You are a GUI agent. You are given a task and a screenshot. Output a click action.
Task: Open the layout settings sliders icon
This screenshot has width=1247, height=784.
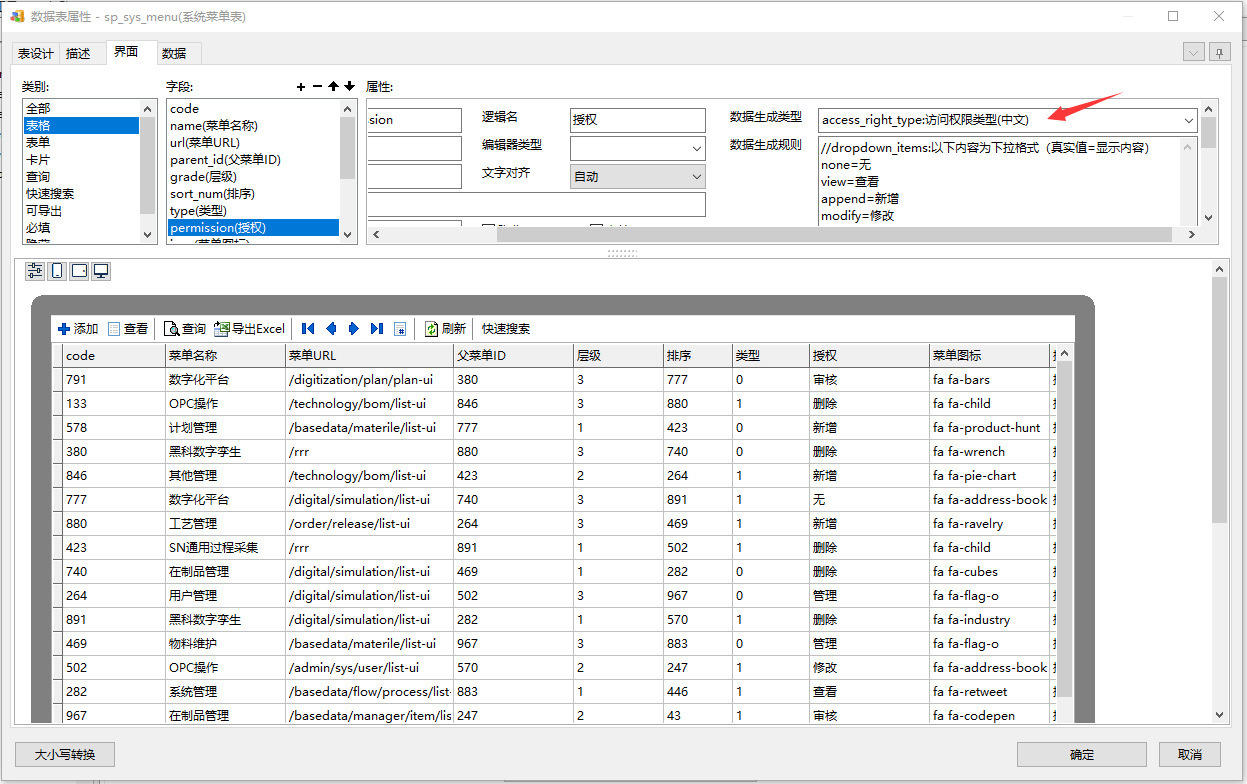coord(35,271)
